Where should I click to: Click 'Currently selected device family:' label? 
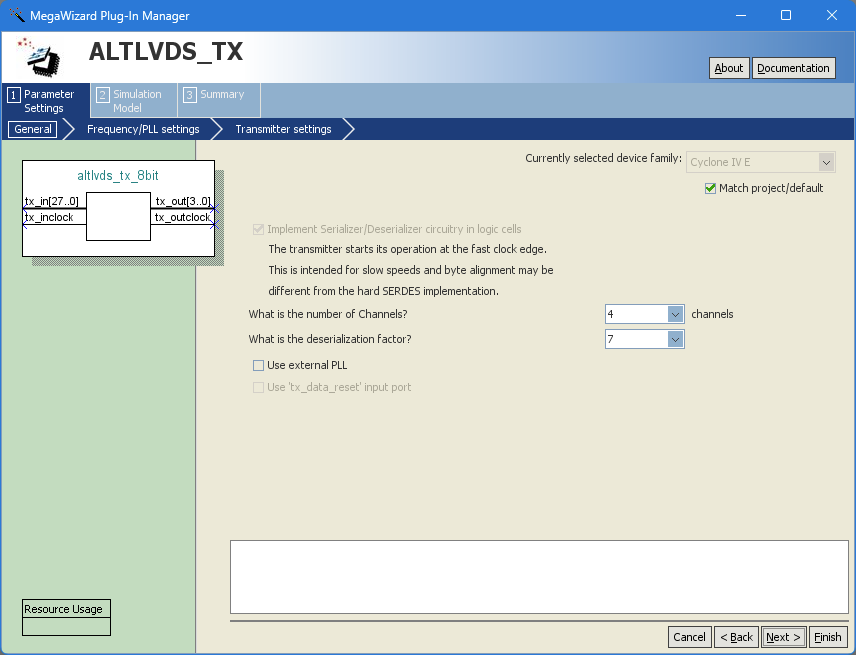coord(603,158)
